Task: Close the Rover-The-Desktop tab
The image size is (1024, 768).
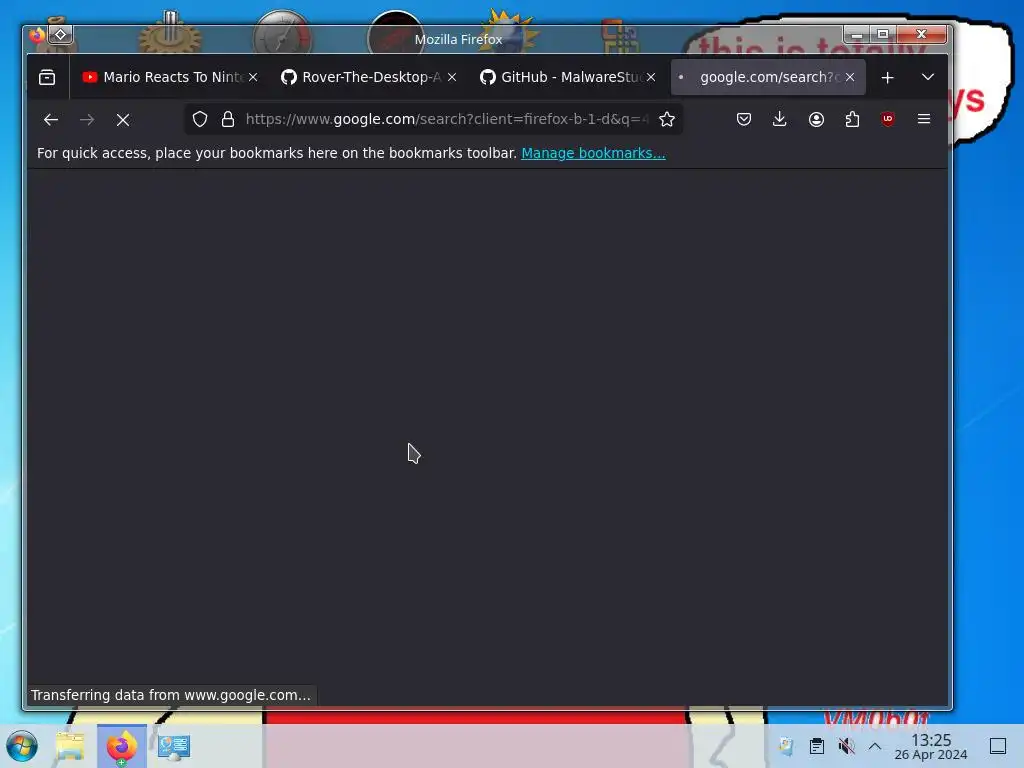Action: (x=452, y=77)
